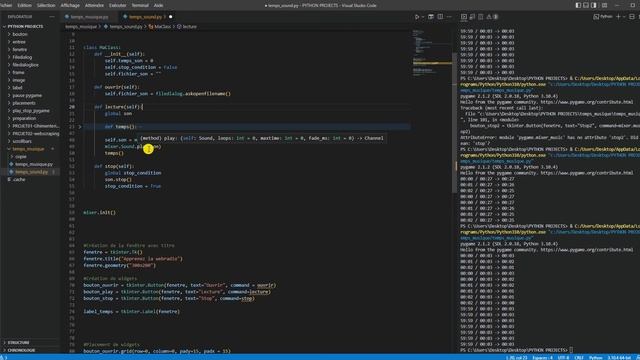640x360 pixels.
Task: Click UTF-8 encoding in status bar
Action: (563, 358)
